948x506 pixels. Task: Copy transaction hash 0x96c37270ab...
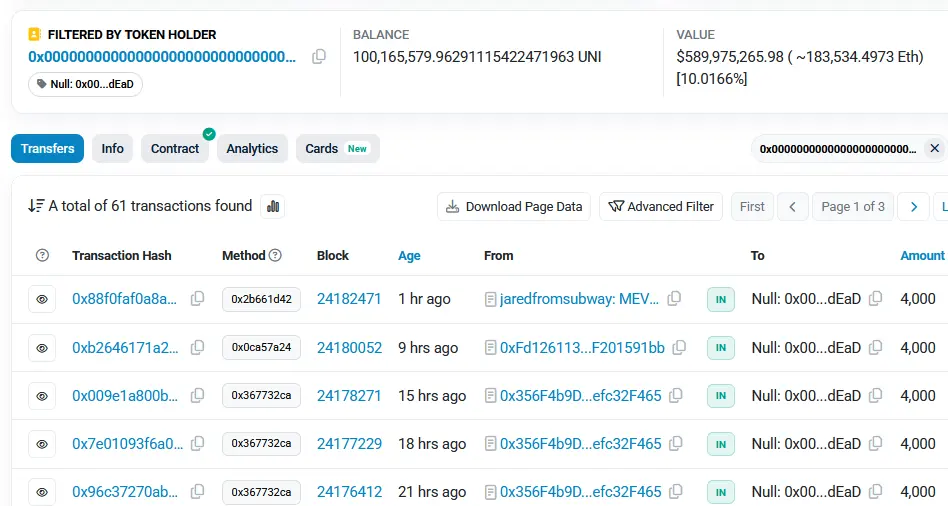coord(197,492)
